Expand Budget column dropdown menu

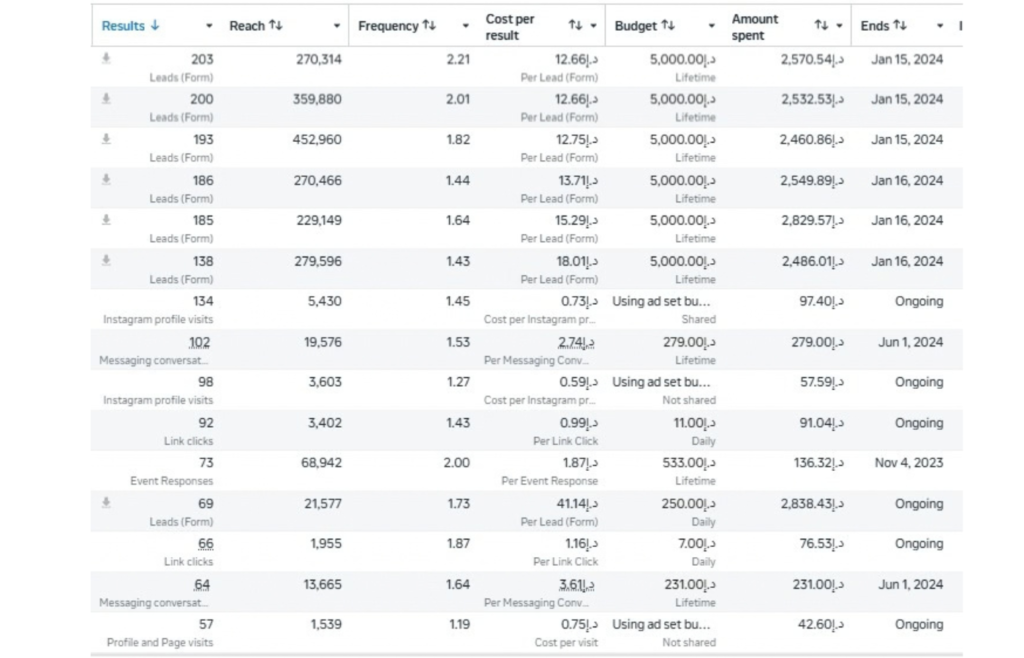point(711,26)
